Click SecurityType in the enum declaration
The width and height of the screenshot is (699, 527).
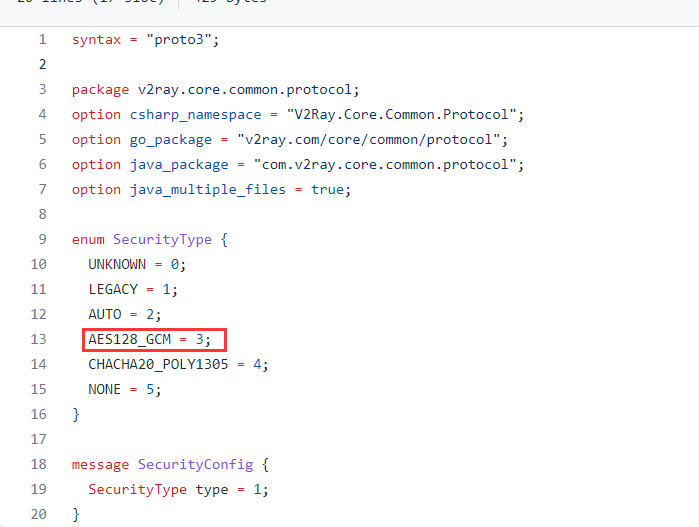pyautogui.click(x=162, y=240)
